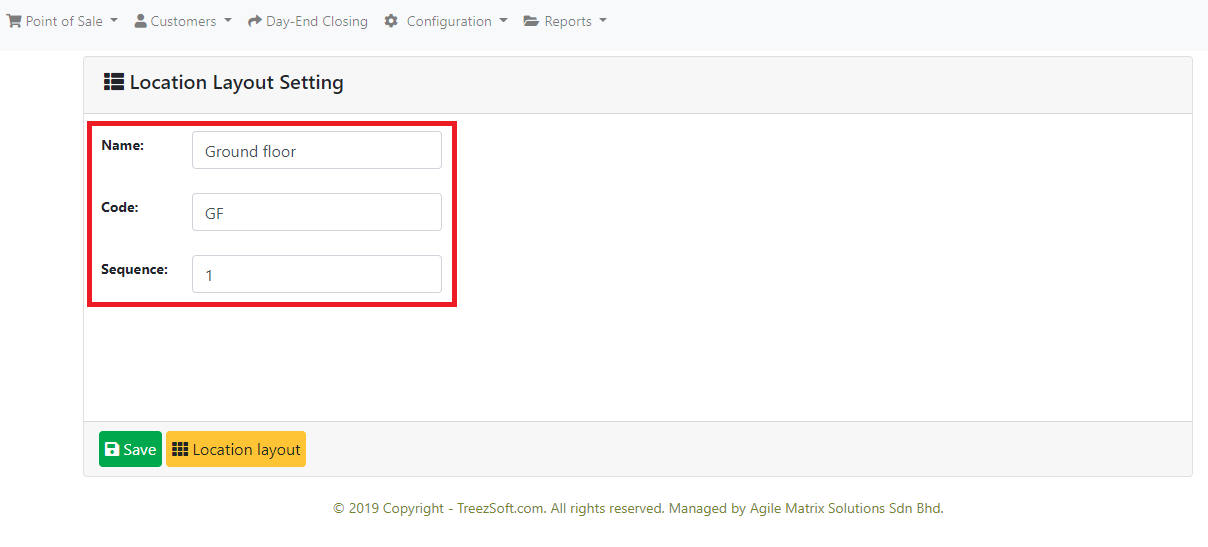Viewport: 1208px width, 547px height.
Task: Open the Day-End Closing menu item
Action: pyautogui.click(x=316, y=21)
